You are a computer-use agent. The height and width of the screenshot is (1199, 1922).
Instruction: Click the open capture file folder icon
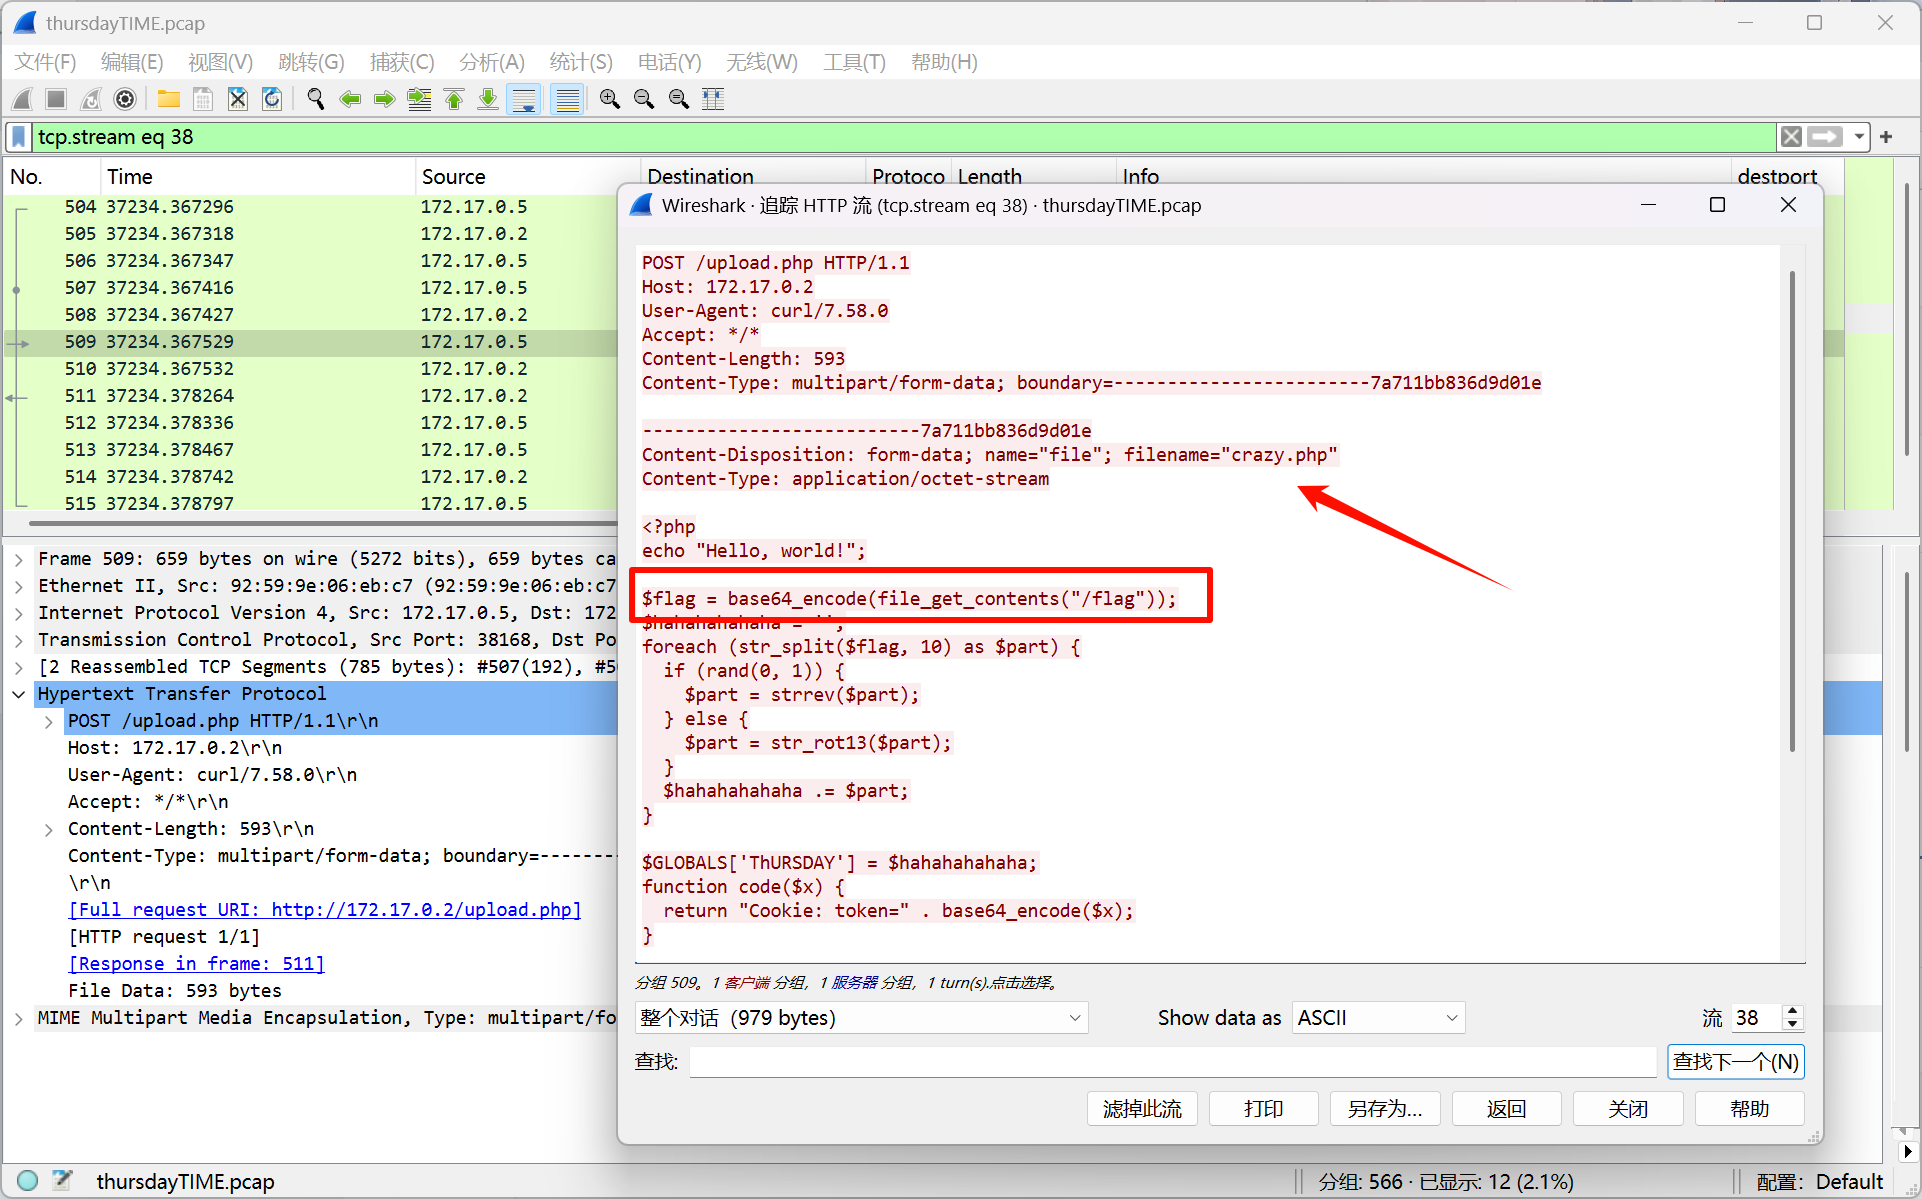tap(168, 99)
